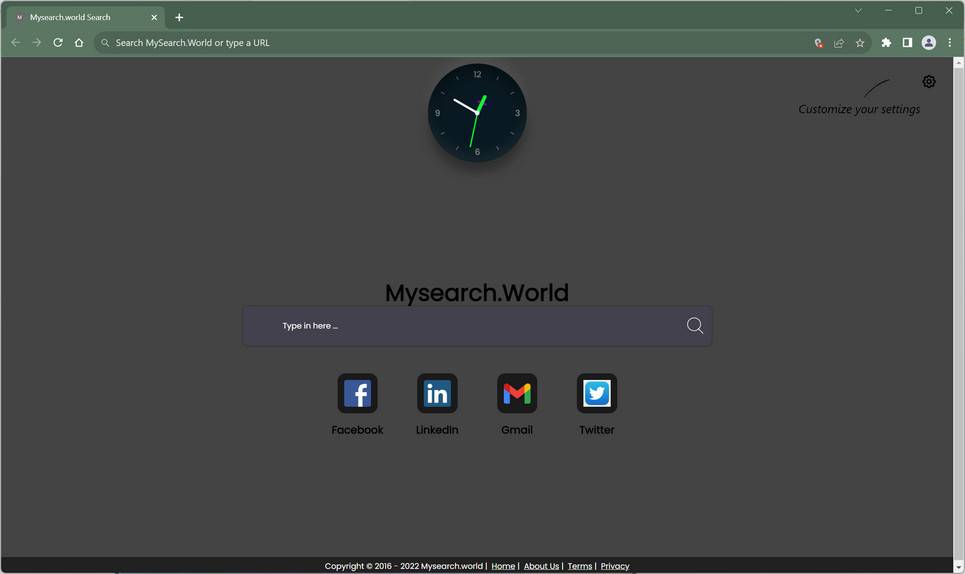Expand the tab search chevron
Viewport: 965px width, 574px height.
pyautogui.click(x=858, y=10)
